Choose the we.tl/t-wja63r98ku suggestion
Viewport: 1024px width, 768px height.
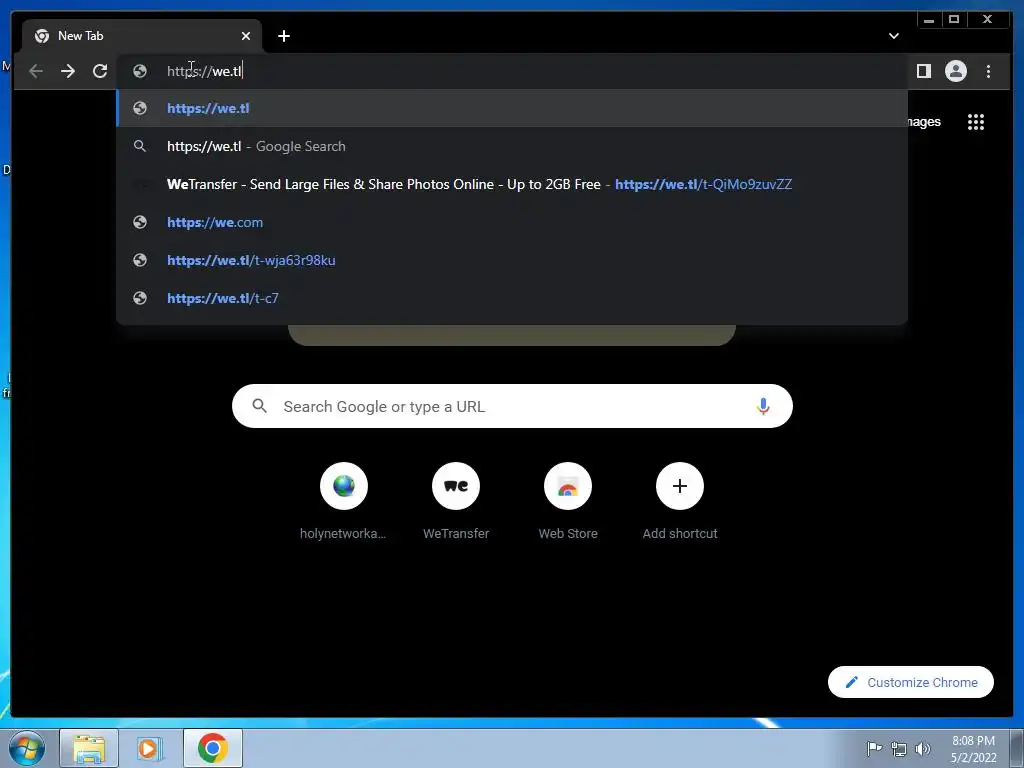[512, 260]
